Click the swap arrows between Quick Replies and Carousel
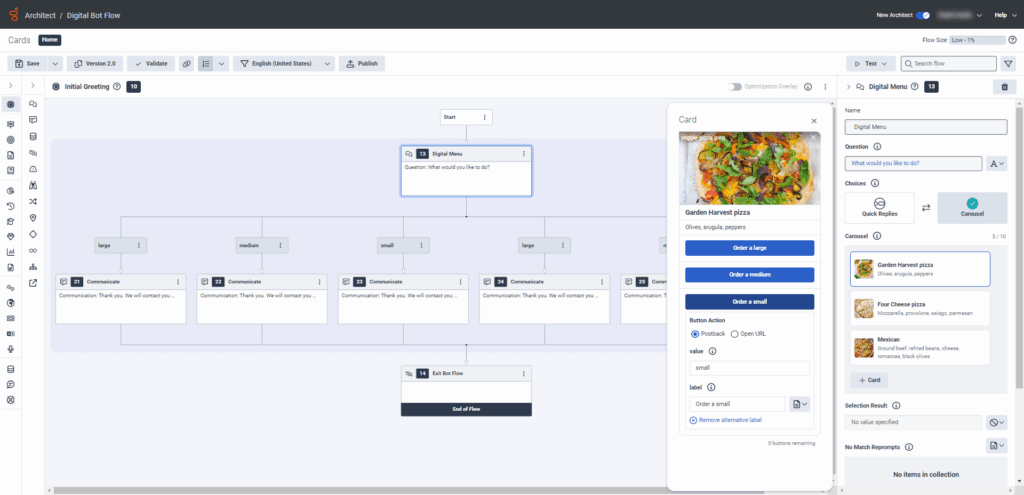The width and height of the screenshot is (1024, 495). [x=925, y=208]
